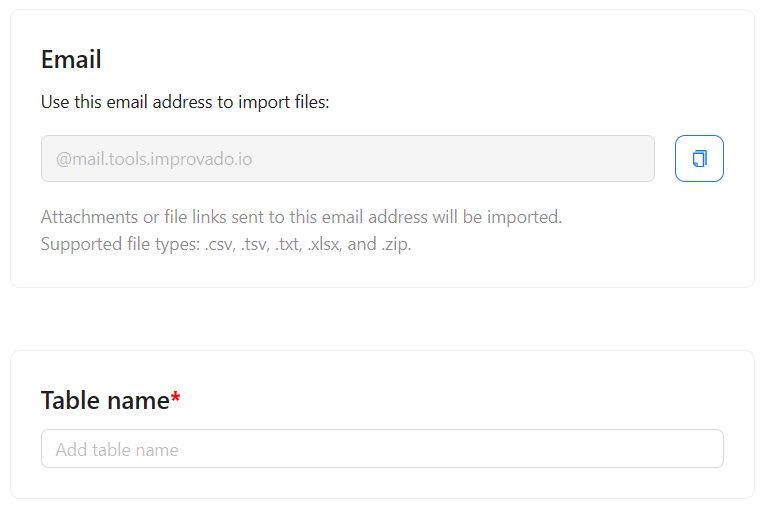Click the '.txt' file type text
This screenshot has width=769, height=508.
point(288,244)
